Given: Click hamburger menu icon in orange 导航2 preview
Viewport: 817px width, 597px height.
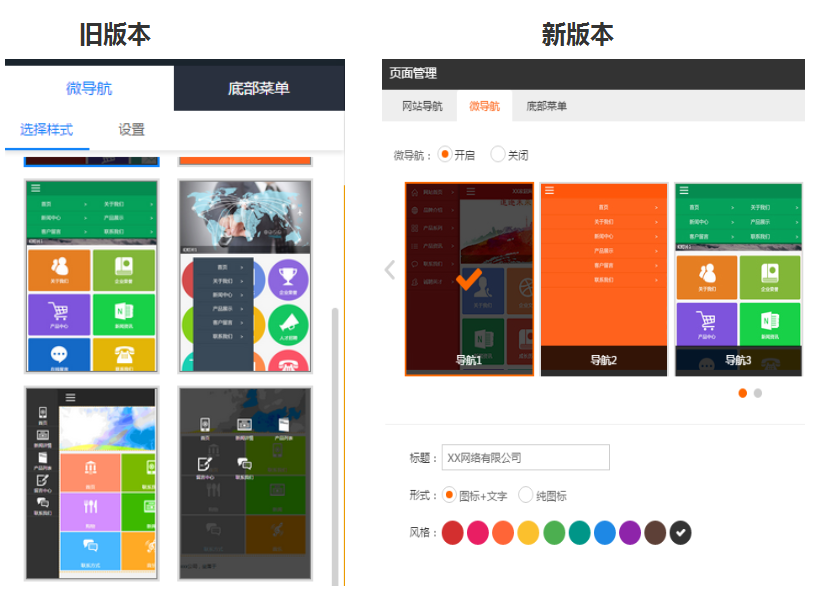Looking at the screenshot, I should 549,190.
